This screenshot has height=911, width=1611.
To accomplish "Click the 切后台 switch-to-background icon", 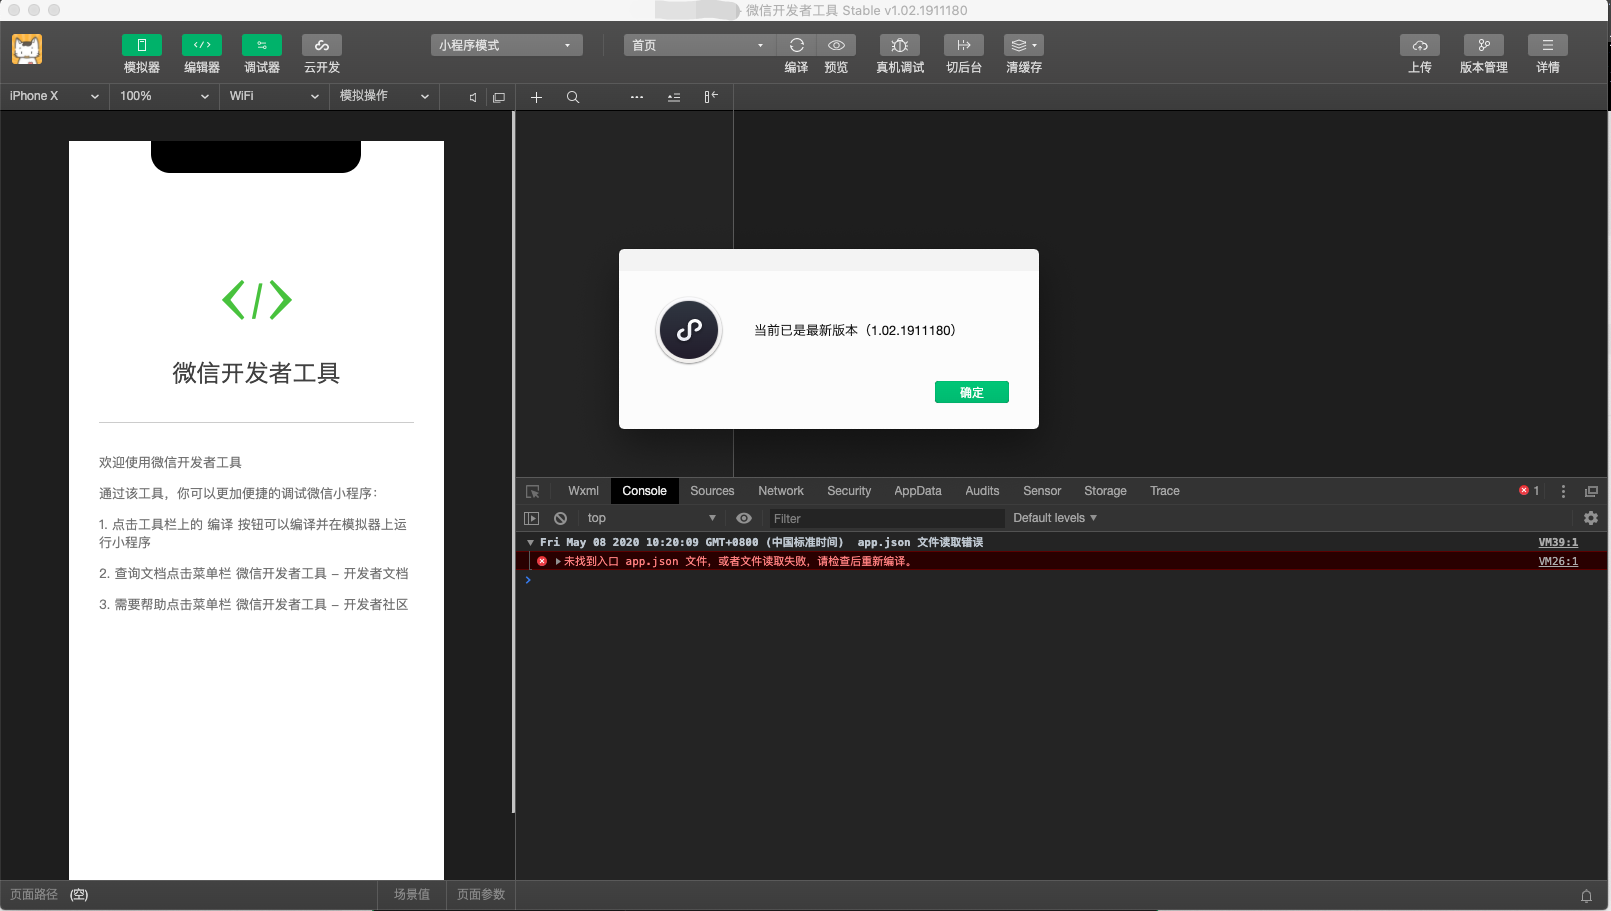I will point(964,45).
